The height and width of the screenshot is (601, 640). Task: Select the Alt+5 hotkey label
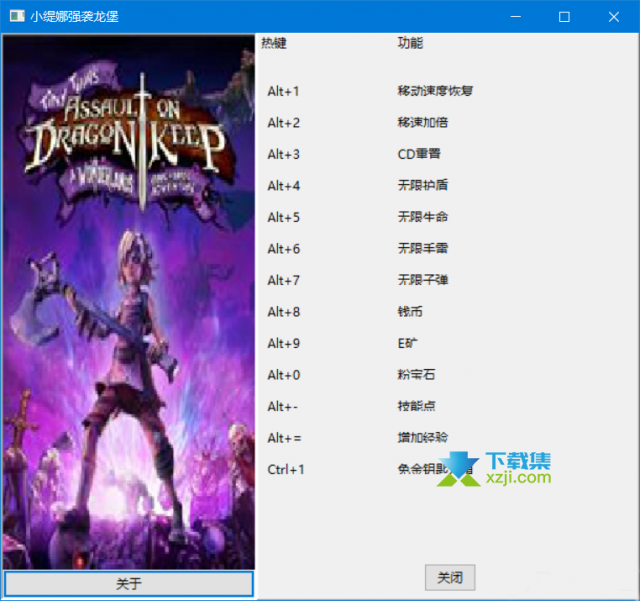(284, 217)
